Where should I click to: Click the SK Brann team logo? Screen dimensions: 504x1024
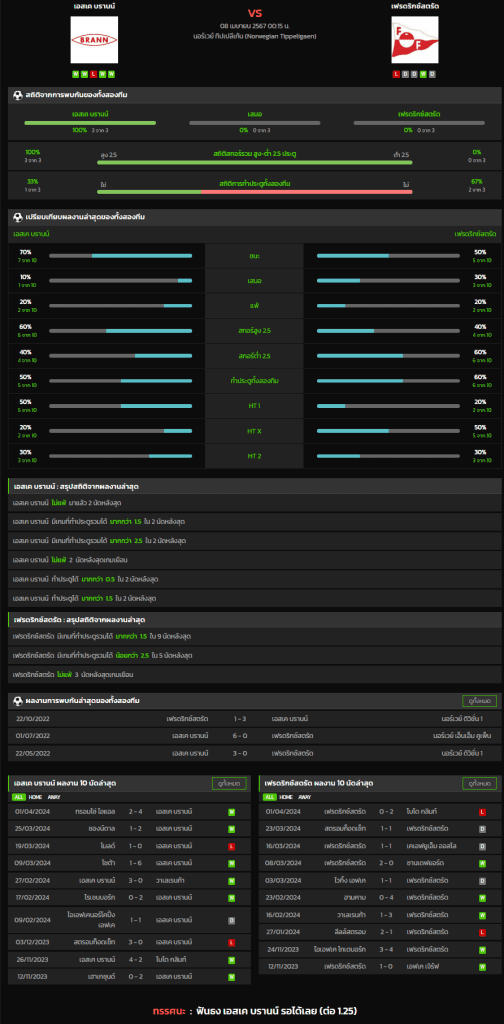94,40
